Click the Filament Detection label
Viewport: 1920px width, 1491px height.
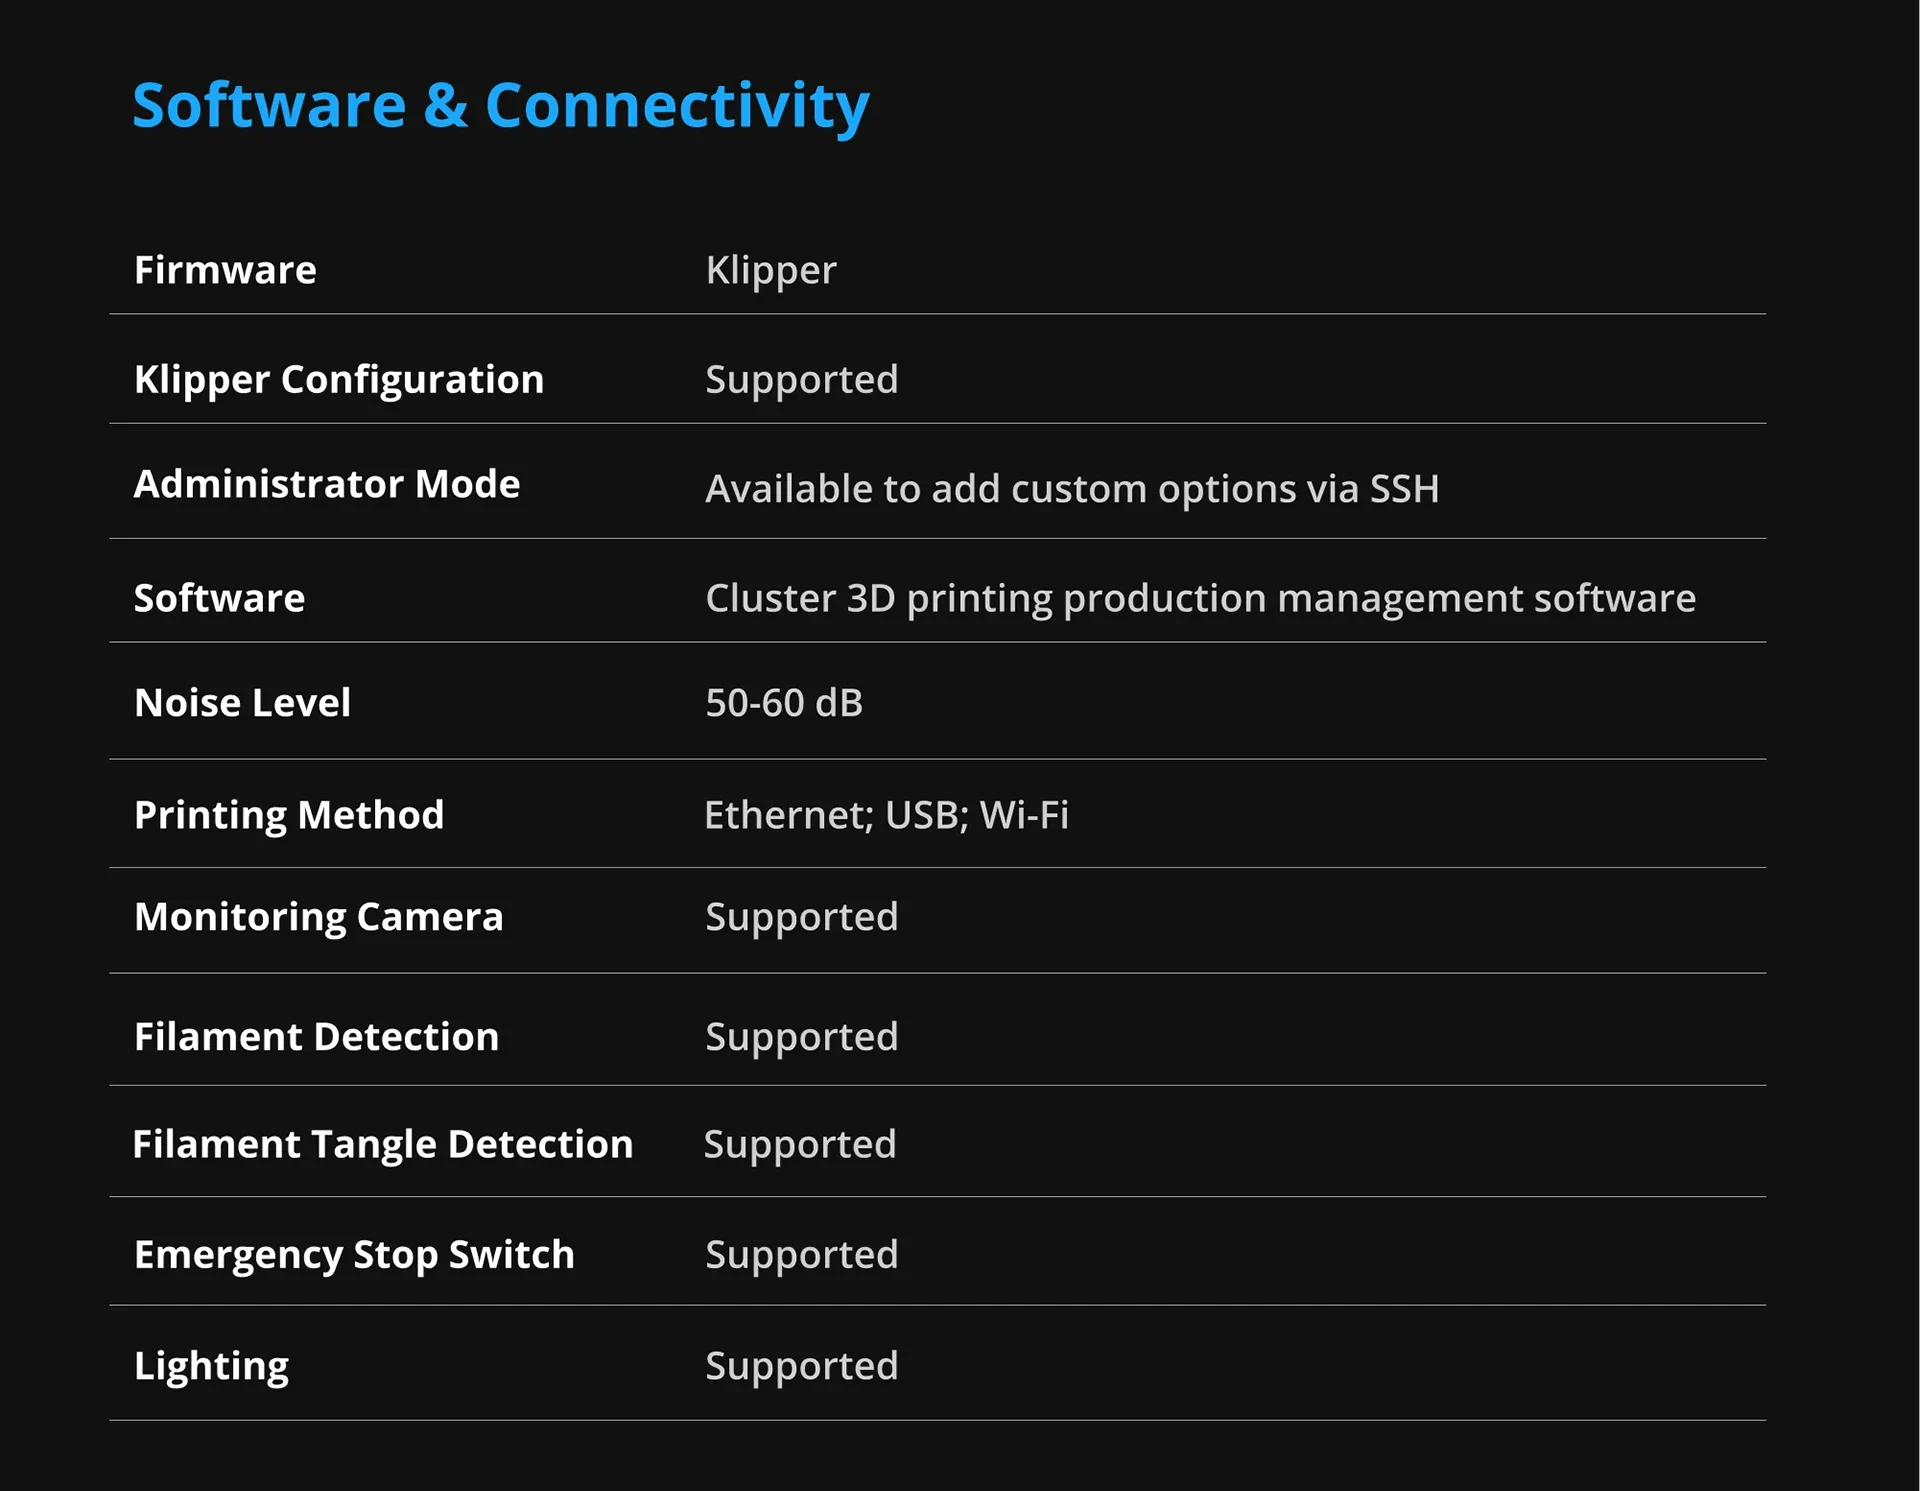316,1037
